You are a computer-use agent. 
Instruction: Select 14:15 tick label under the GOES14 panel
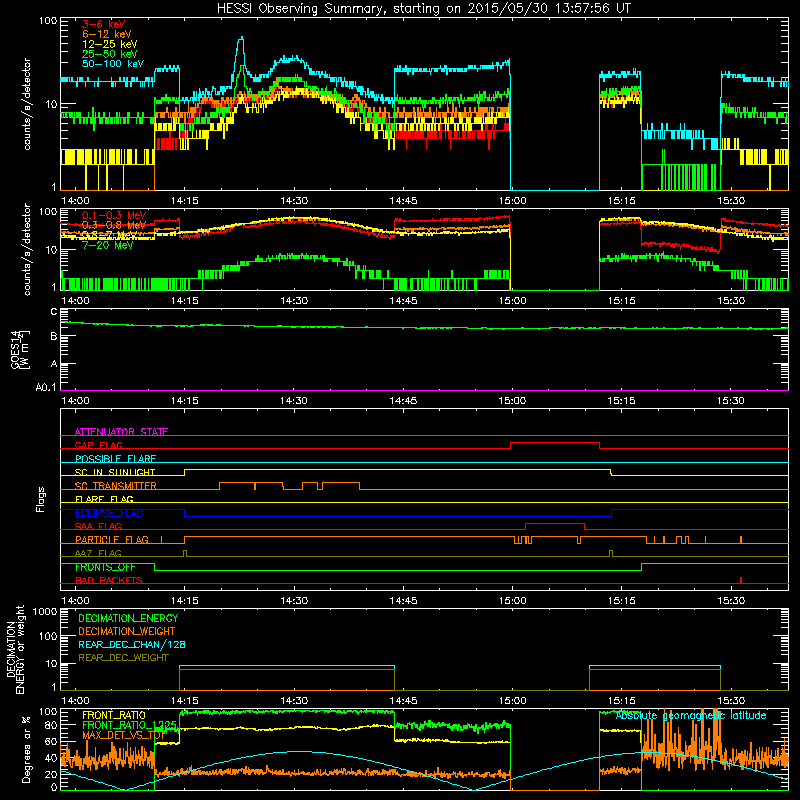[185, 401]
